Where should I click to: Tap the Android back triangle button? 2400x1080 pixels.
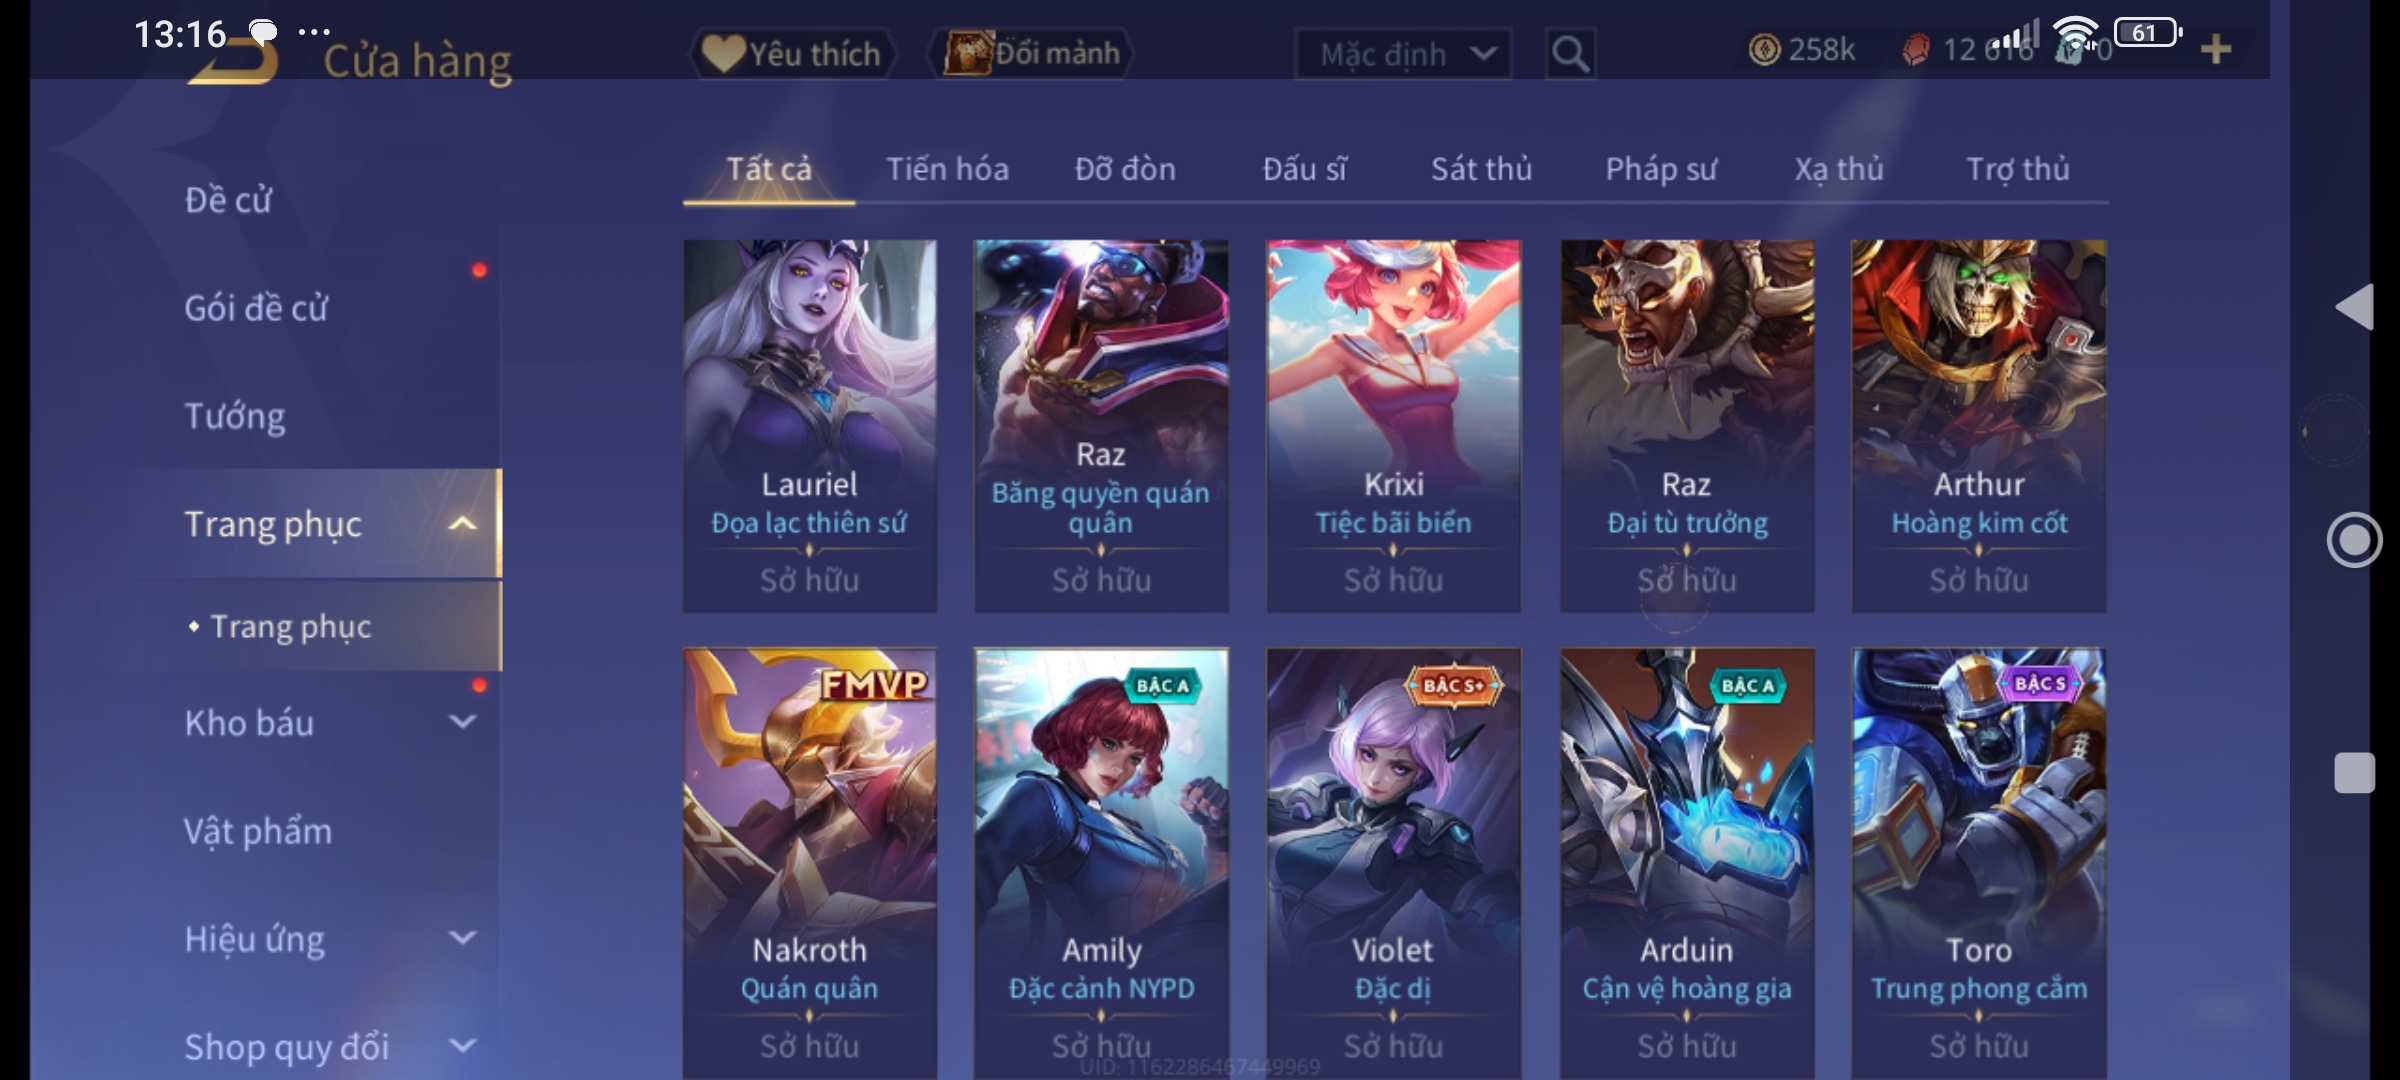coord(2354,306)
